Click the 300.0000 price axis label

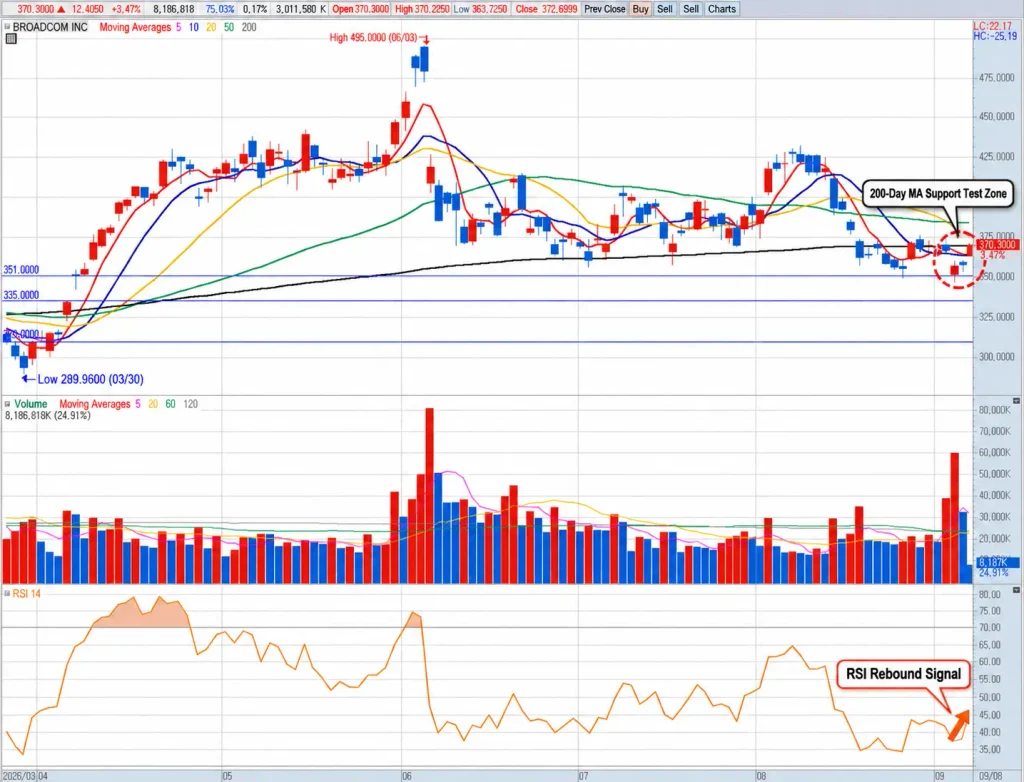tap(997, 357)
